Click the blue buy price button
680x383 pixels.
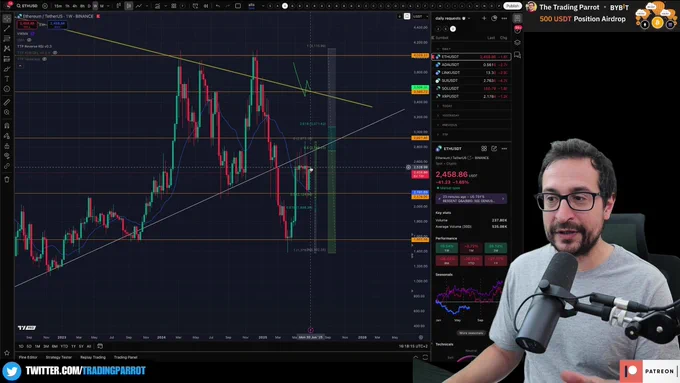tap(57, 25)
